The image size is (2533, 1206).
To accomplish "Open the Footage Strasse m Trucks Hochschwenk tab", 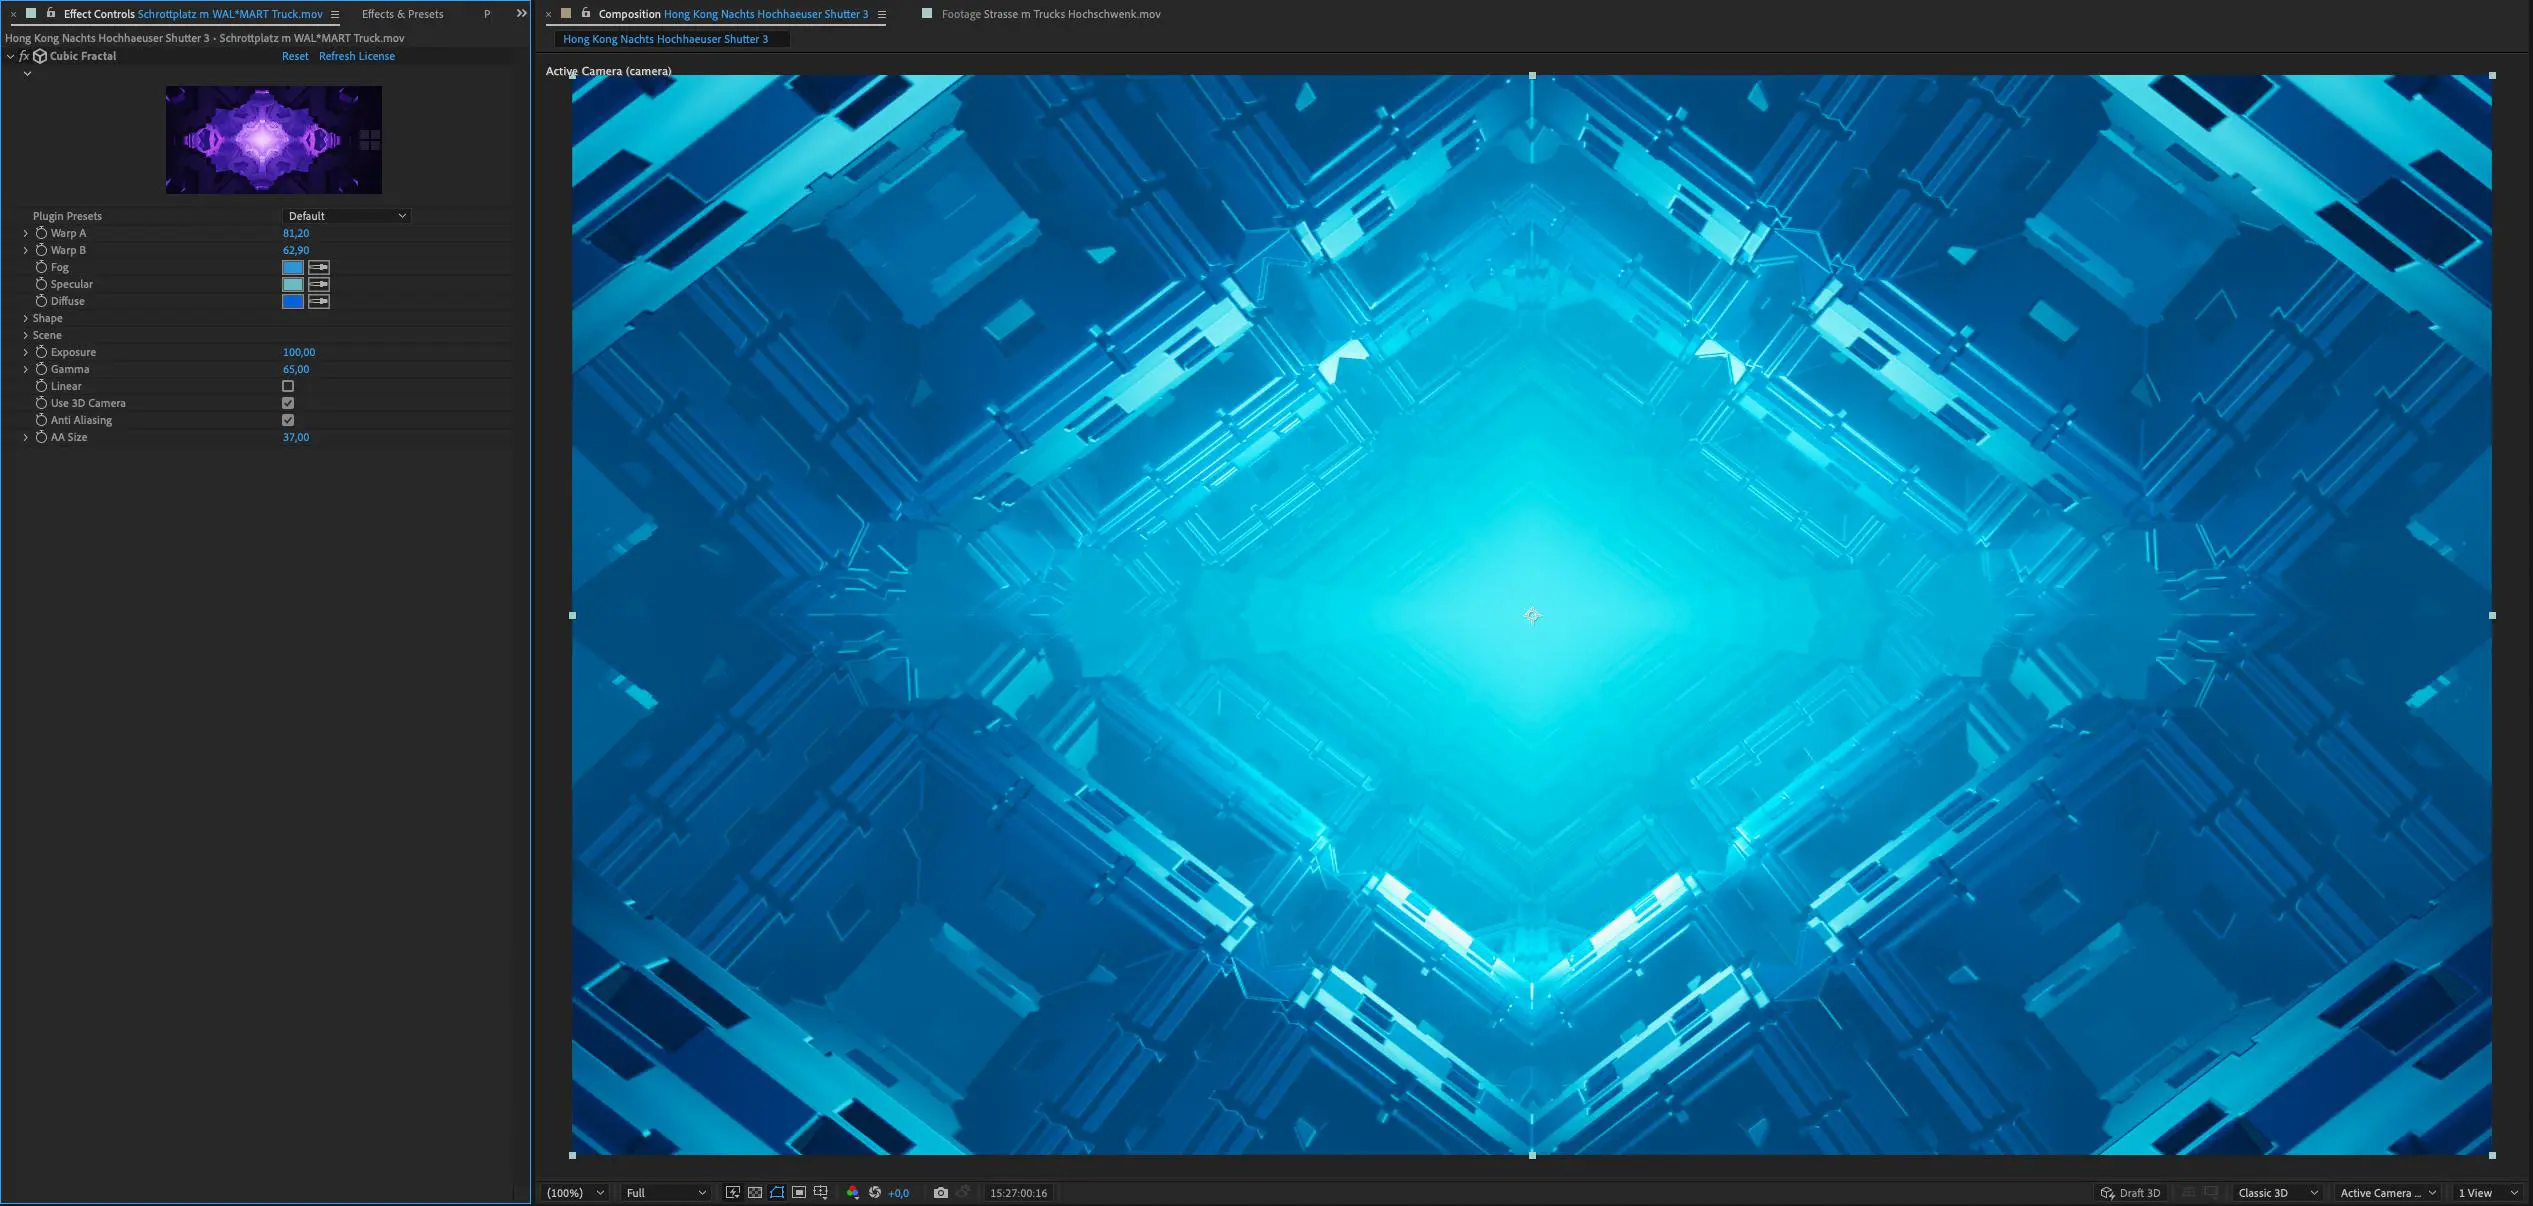I will [x=1050, y=14].
